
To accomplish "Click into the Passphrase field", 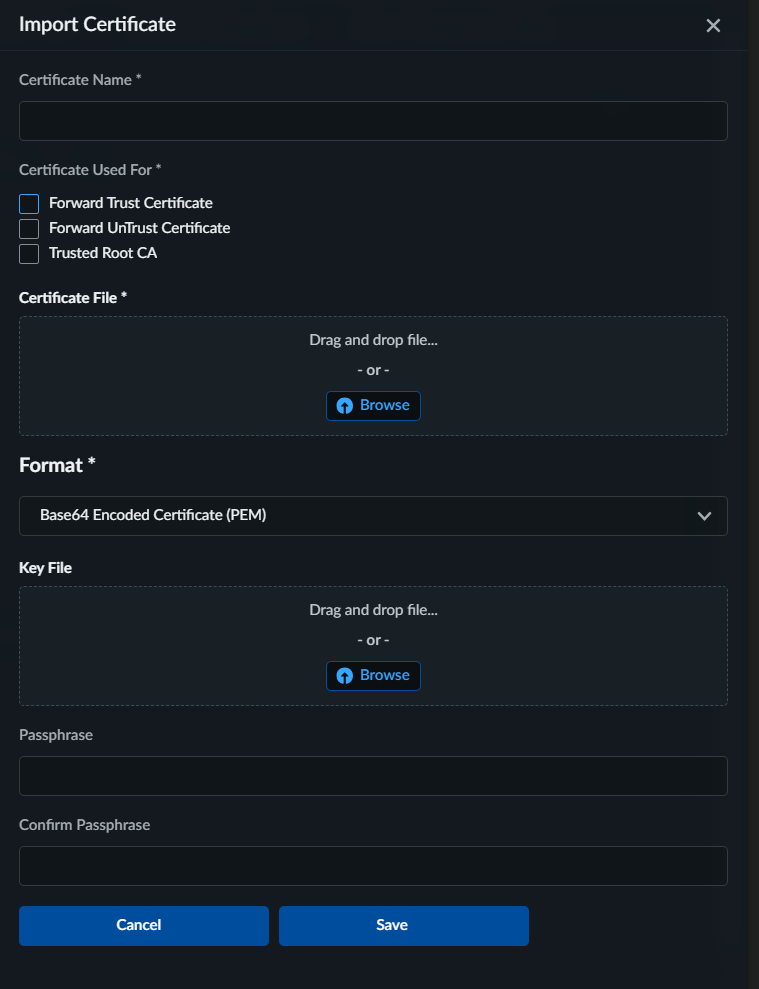I will point(373,776).
